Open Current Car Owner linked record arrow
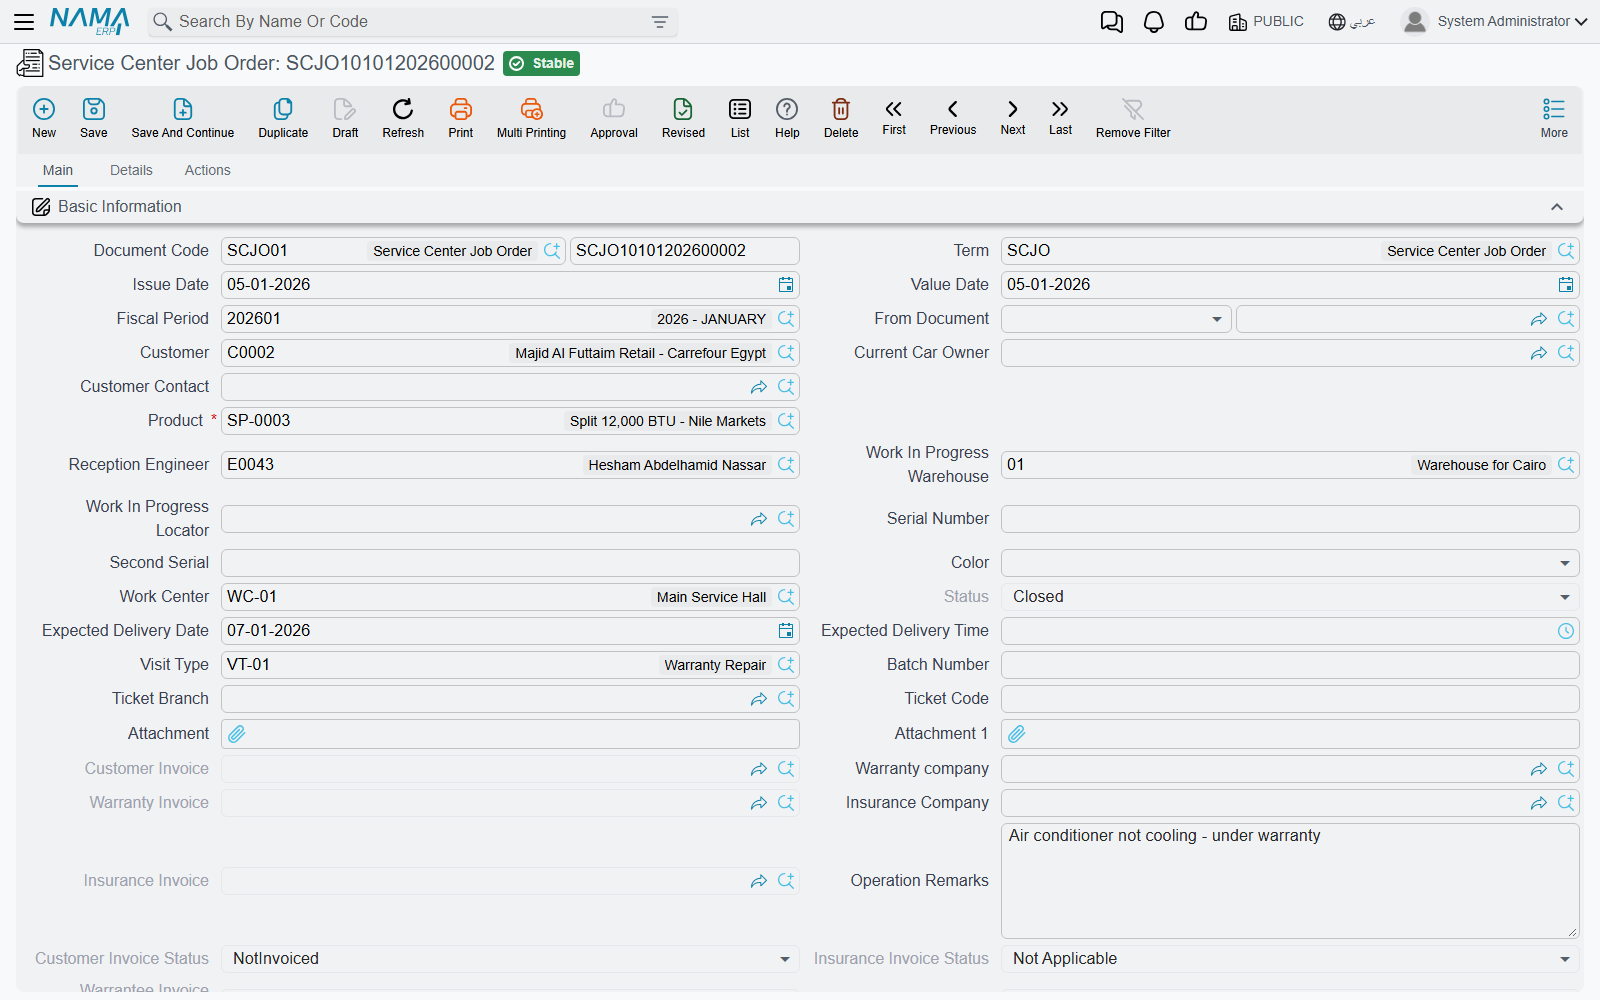 [1539, 353]
